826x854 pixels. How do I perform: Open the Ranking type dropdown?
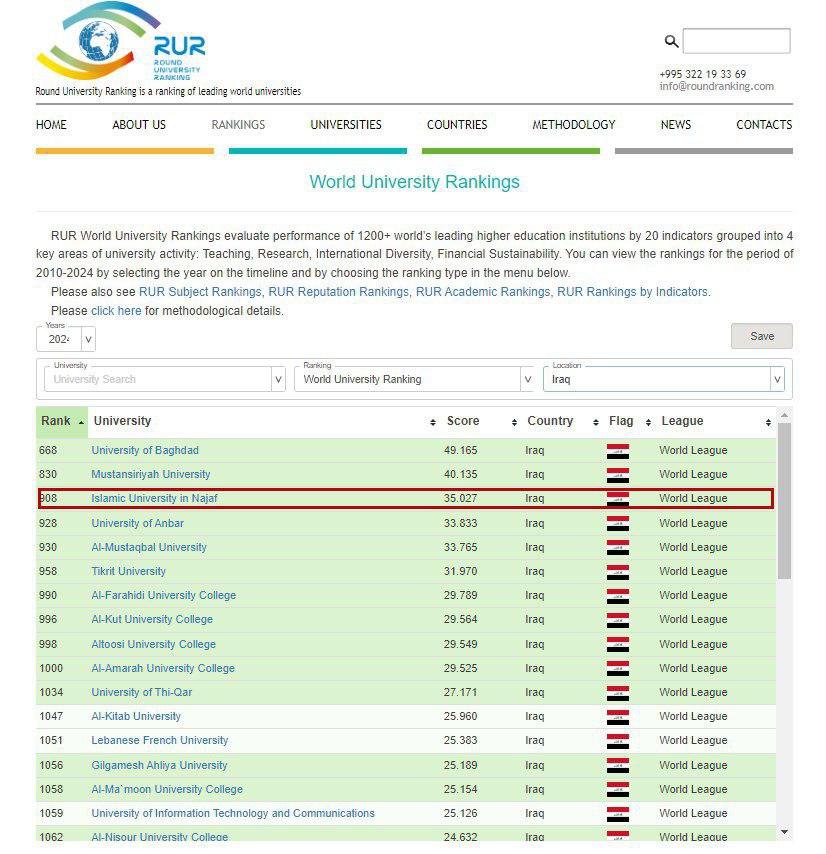point(527,380)
